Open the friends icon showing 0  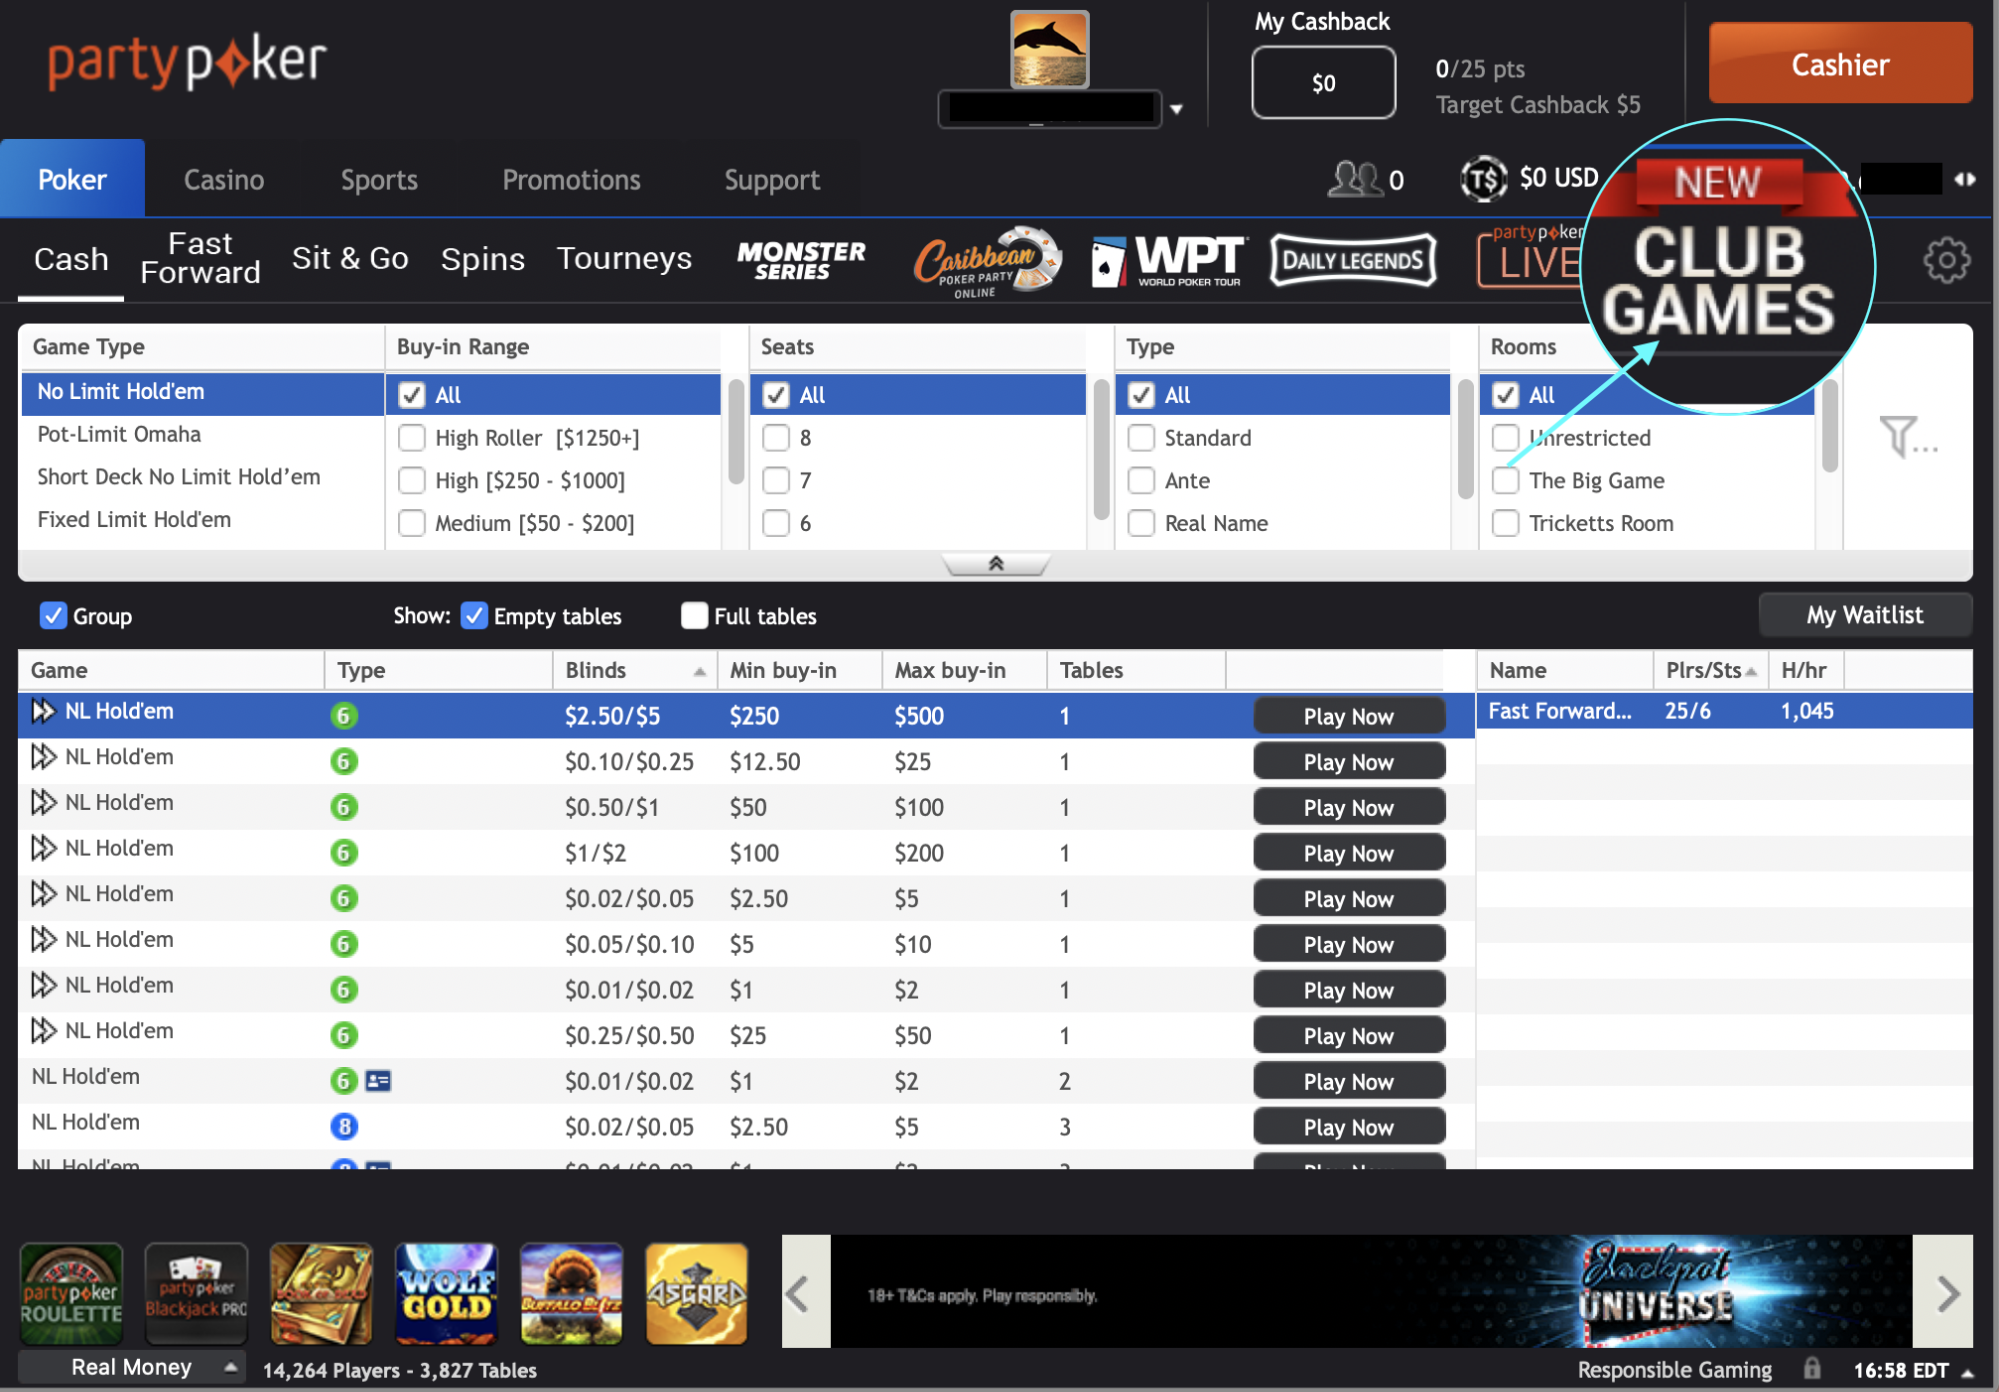[1354, 179]
